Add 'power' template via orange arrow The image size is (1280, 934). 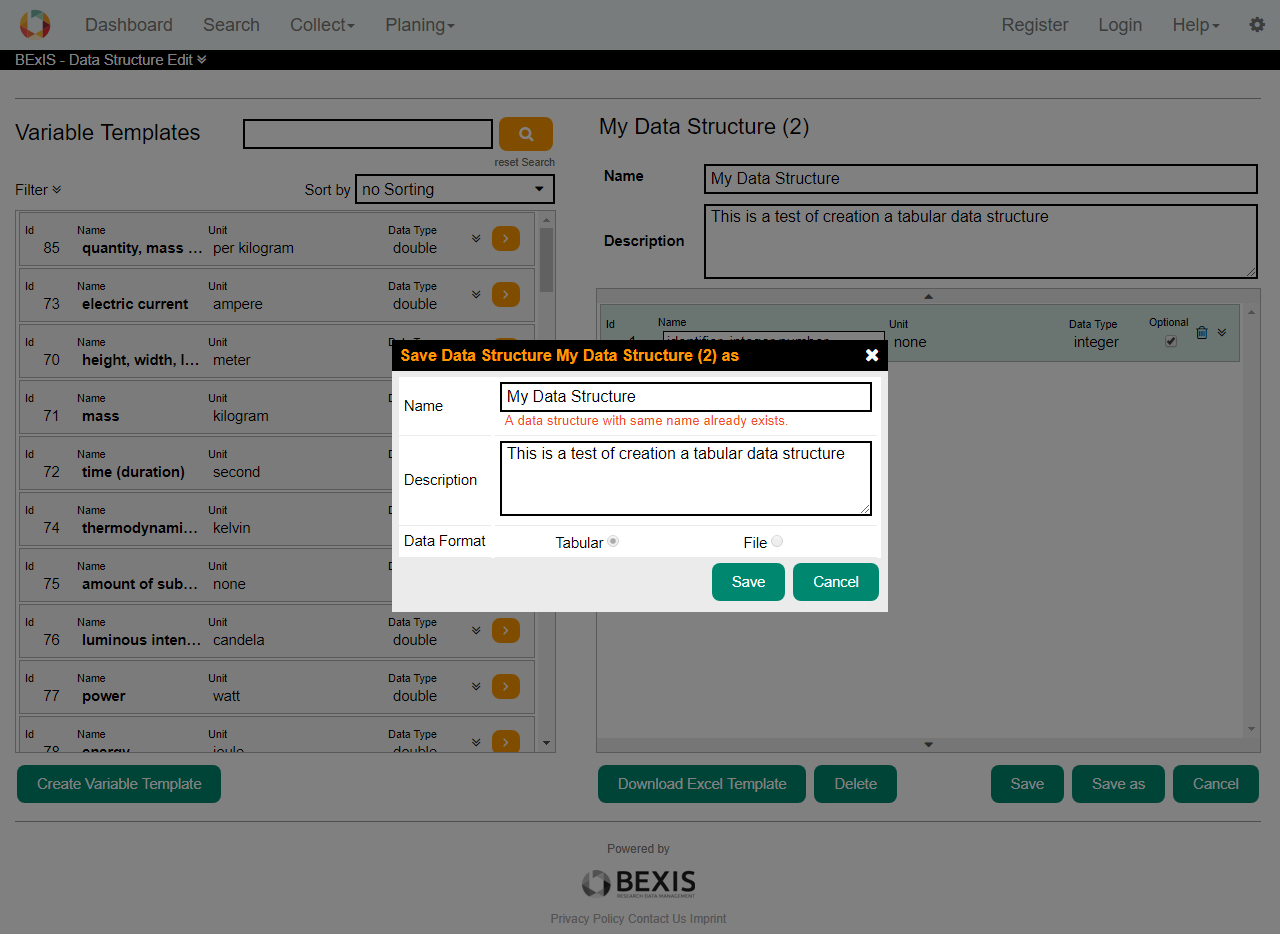506,686
